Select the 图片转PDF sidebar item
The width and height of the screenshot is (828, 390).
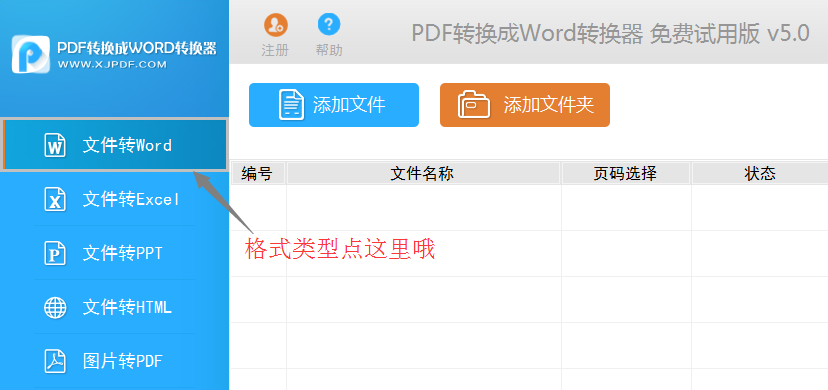click(x=115, y=362)
